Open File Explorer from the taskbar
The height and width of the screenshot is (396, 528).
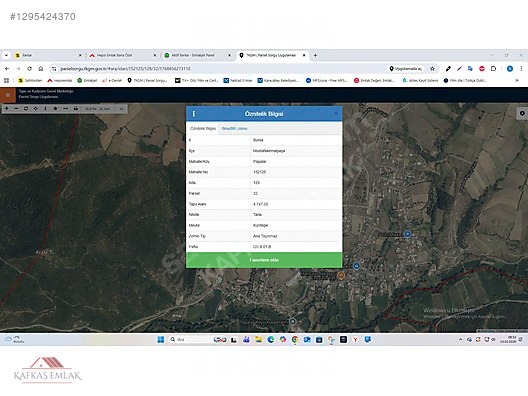click(258, 339)
